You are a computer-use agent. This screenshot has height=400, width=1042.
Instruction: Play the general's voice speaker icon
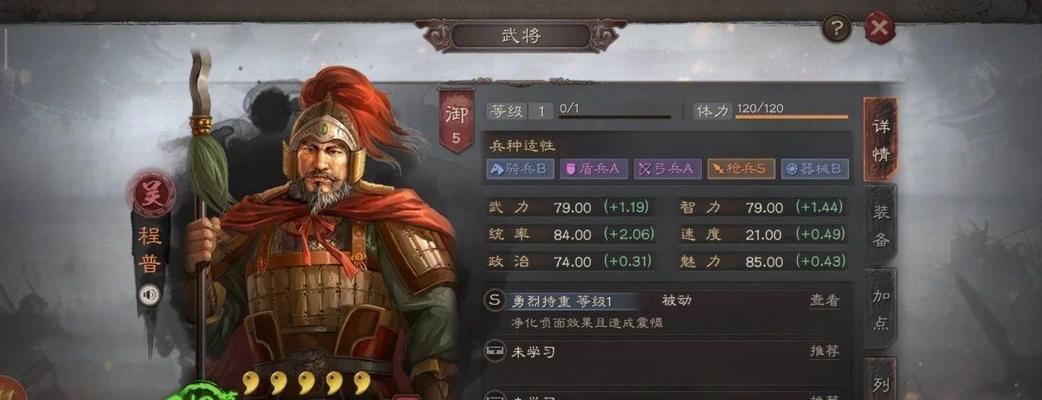(x=149, y=294)
